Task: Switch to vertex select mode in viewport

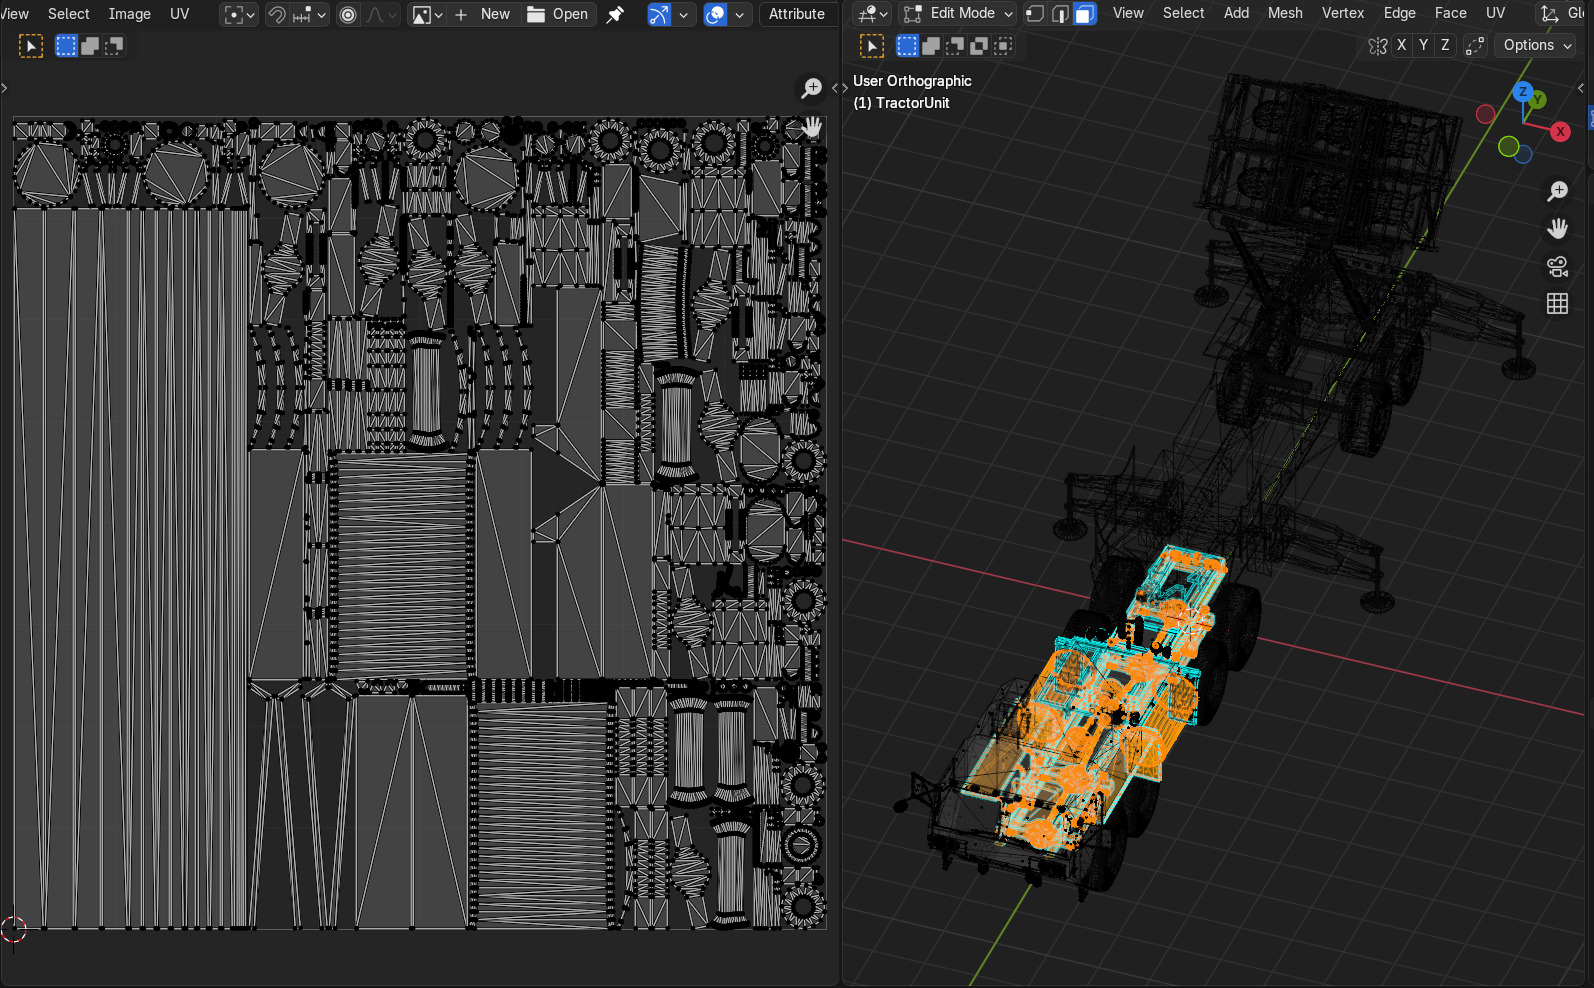Action: [1035, 14]
